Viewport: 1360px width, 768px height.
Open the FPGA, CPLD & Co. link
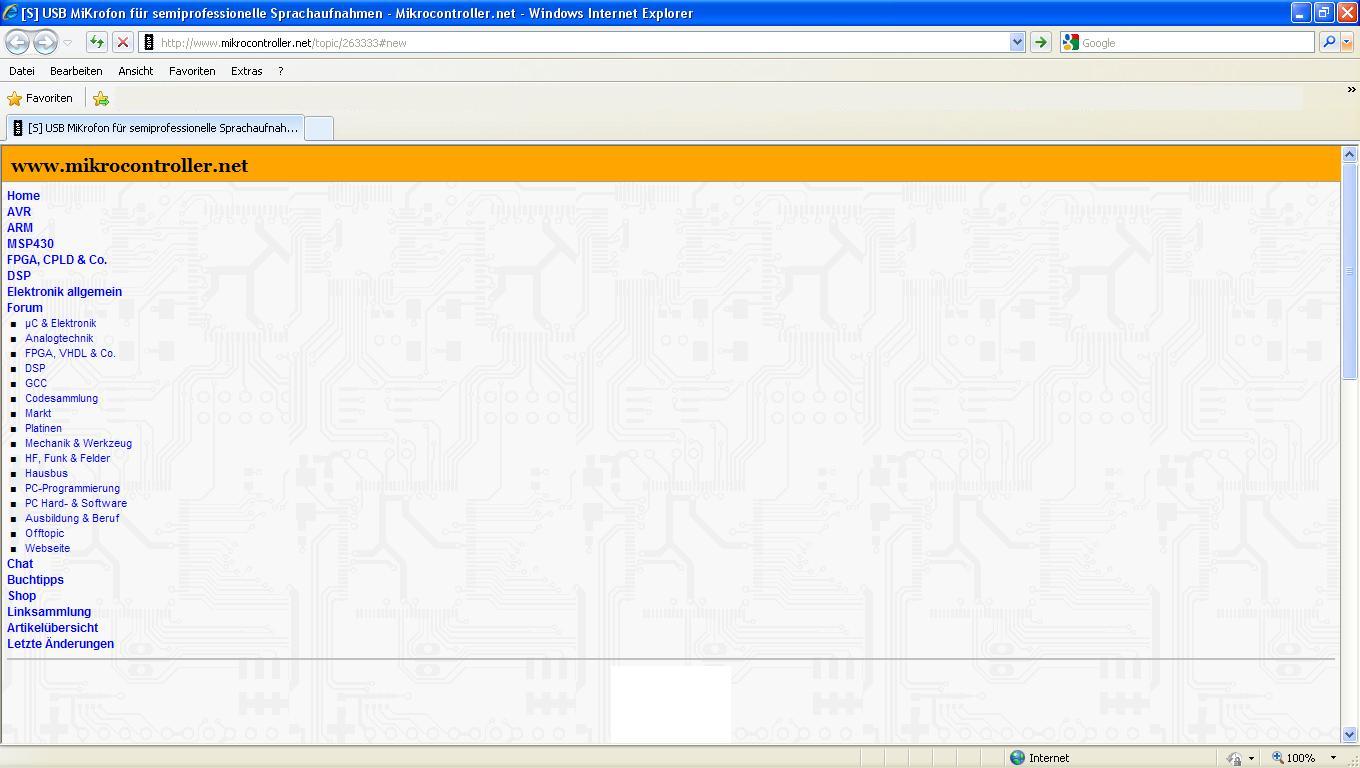pos(57,260)
